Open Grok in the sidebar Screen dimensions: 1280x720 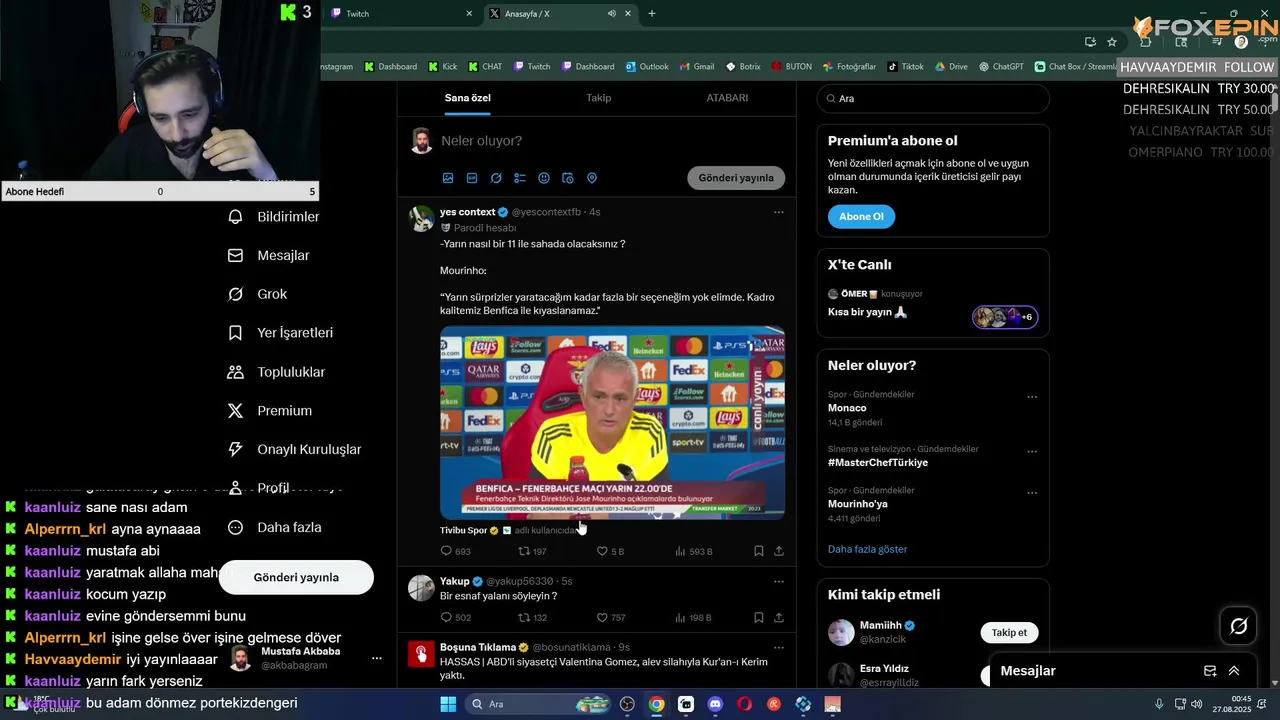click(257, 294)
